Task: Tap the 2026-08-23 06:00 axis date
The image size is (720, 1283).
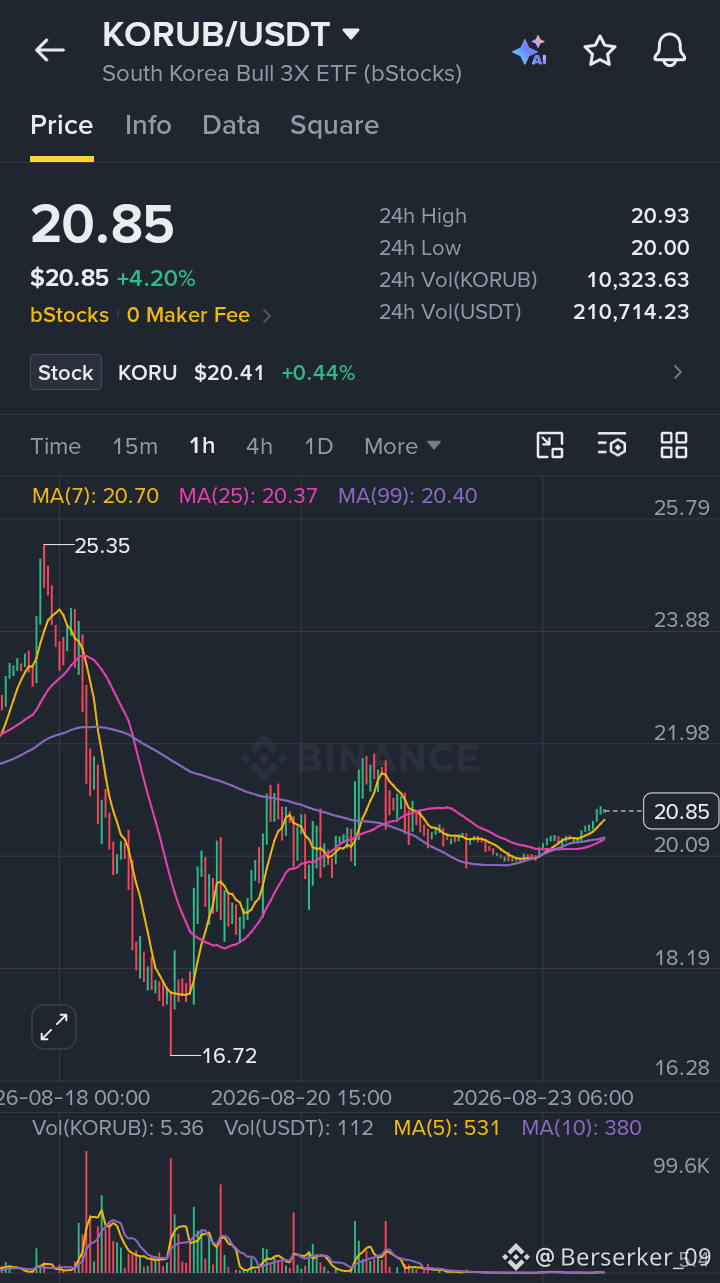Action: coord(543,1097)
